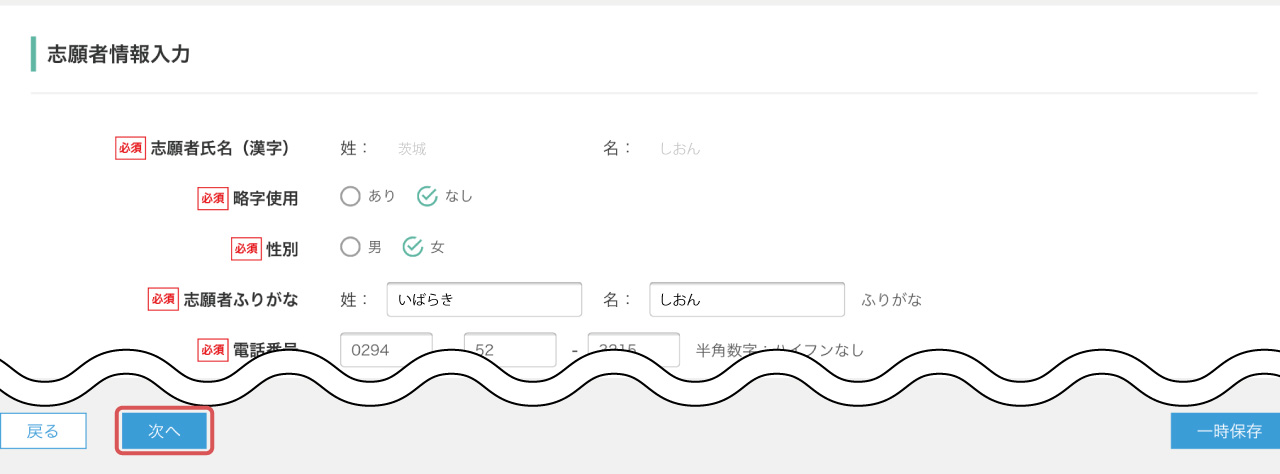Screen dimensions: 1280x474
Task: Click the 必須 badge beside 志願者ふりがな
Action: tap(164, 298)
